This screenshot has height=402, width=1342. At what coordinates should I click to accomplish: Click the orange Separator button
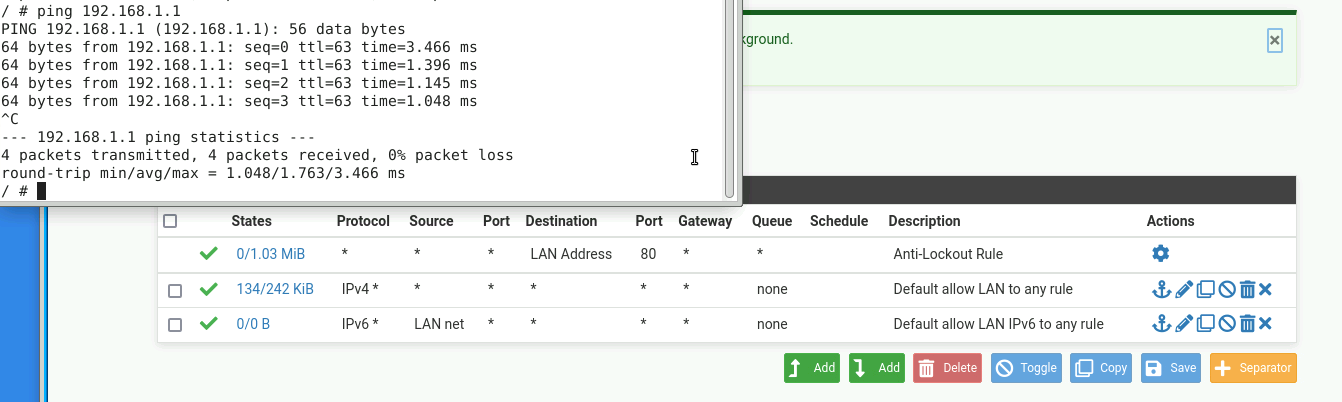pos(1253,368)
